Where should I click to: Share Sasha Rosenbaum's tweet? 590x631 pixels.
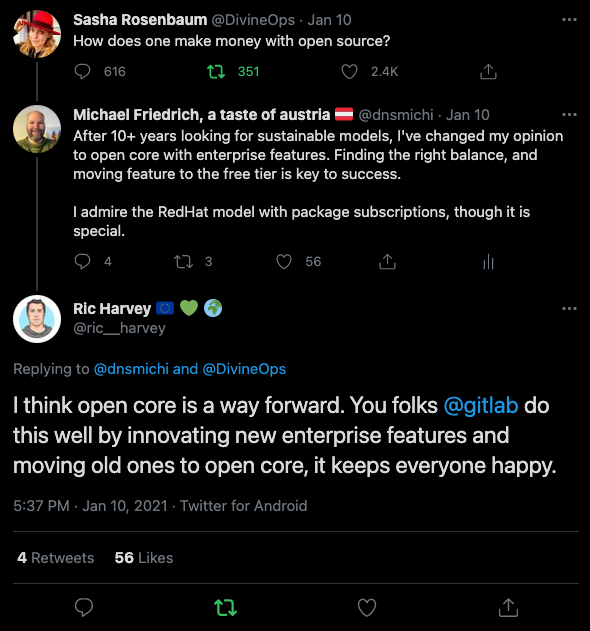[488, 72]
